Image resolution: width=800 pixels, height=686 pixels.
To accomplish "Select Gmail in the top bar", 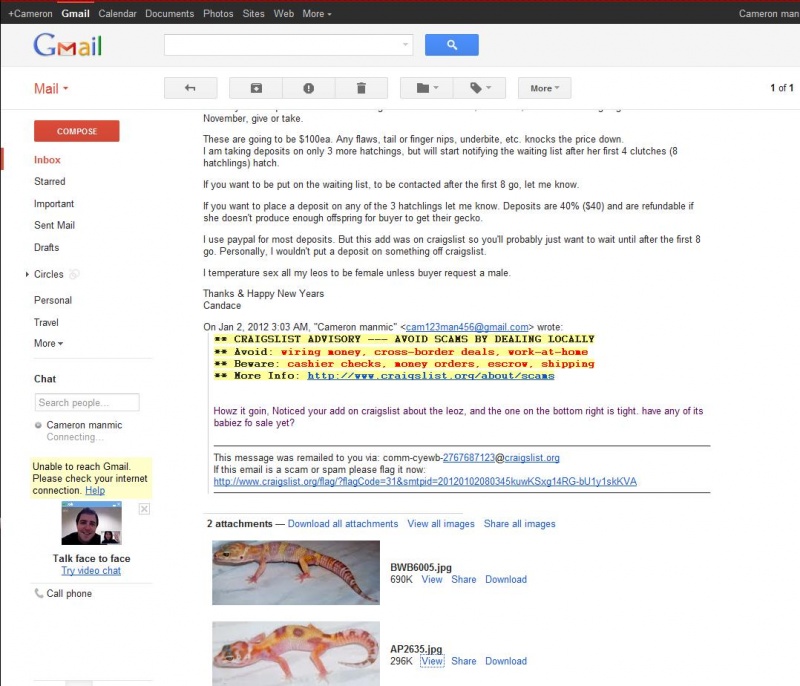I will (x=76, y=14).
